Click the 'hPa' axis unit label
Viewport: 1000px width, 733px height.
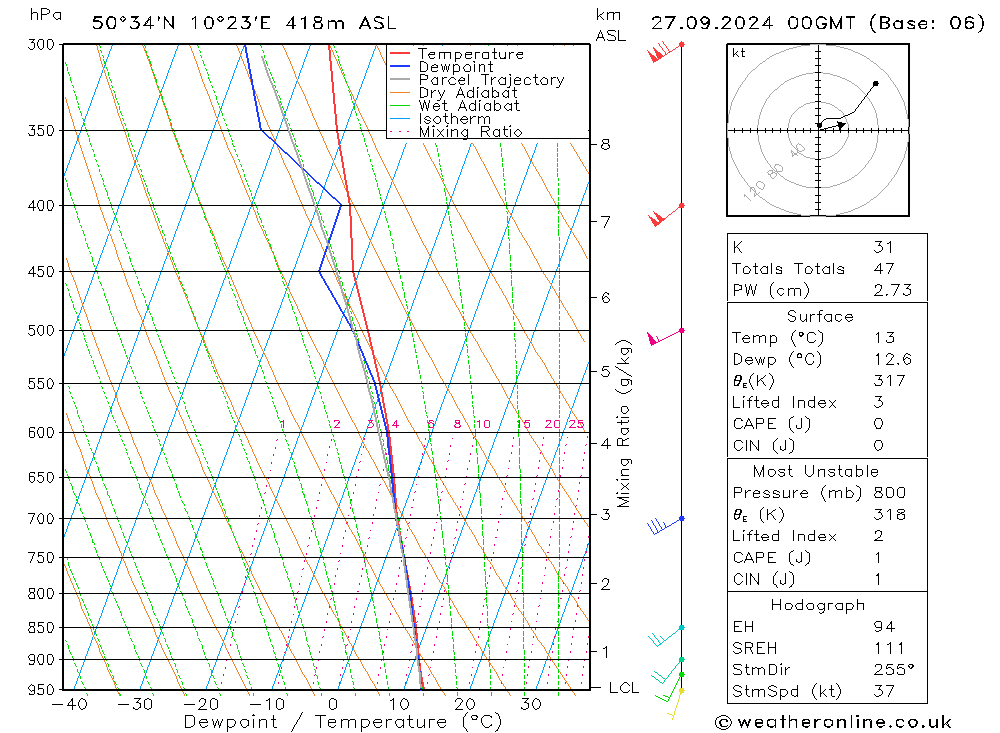46,15
